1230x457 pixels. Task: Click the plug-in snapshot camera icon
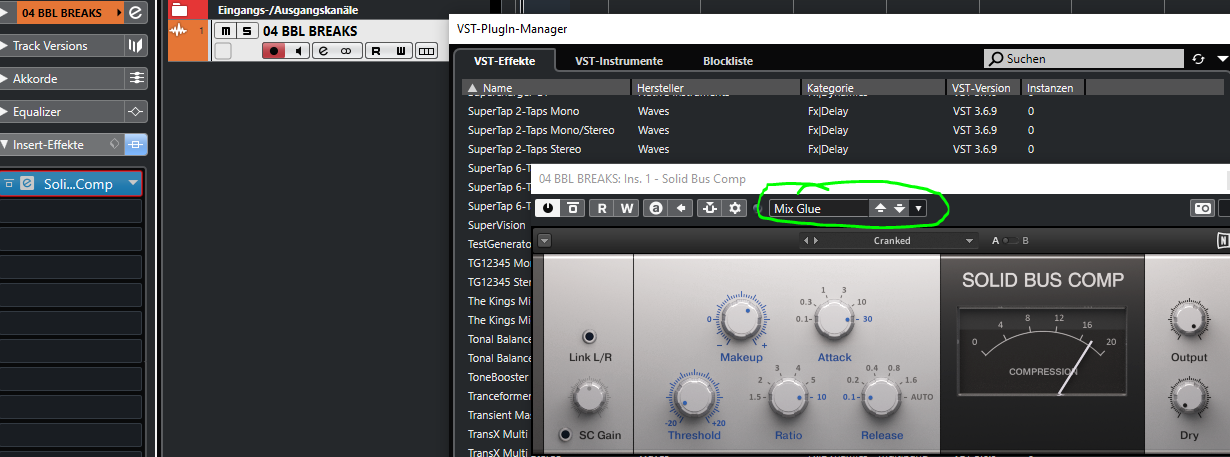click(1202, 208)
